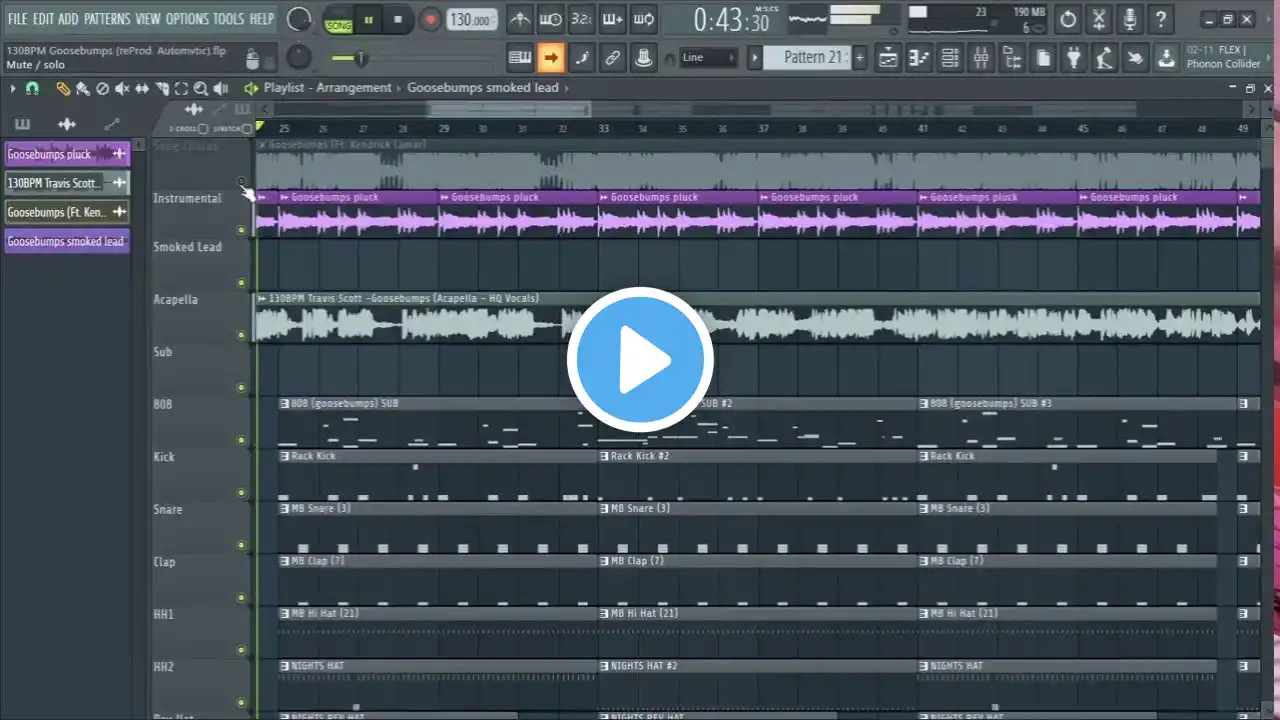Select the Mute tool
The image size is (1280, 720).
pyautogui.click(x=122, y=88)
